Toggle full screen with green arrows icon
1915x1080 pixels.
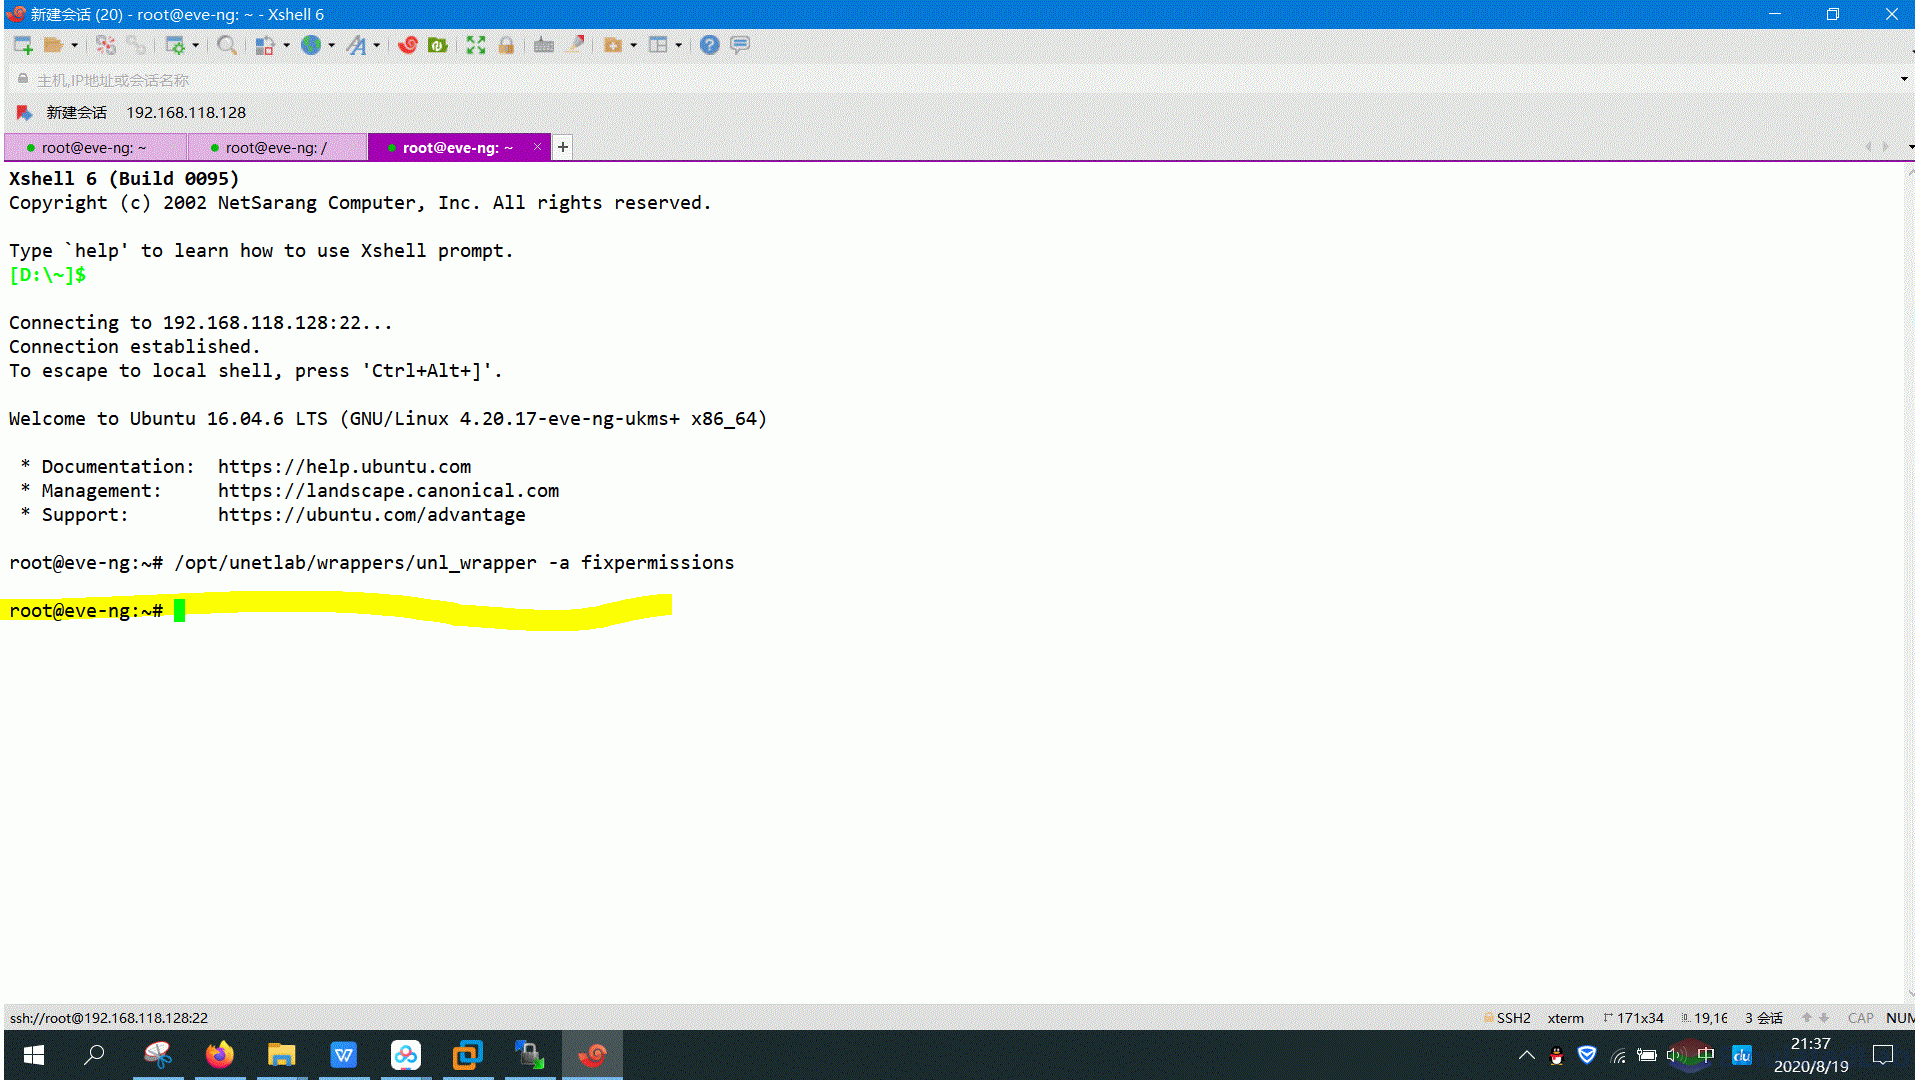476,45
